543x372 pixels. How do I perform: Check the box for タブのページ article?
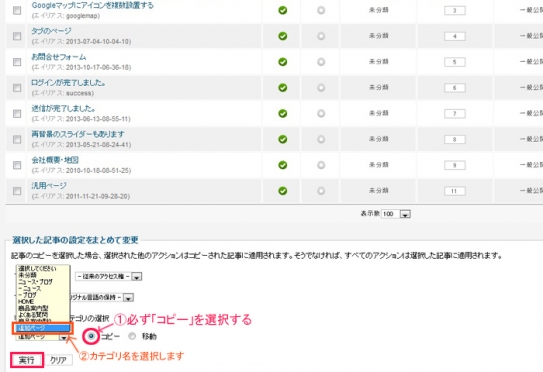(17, 36)
